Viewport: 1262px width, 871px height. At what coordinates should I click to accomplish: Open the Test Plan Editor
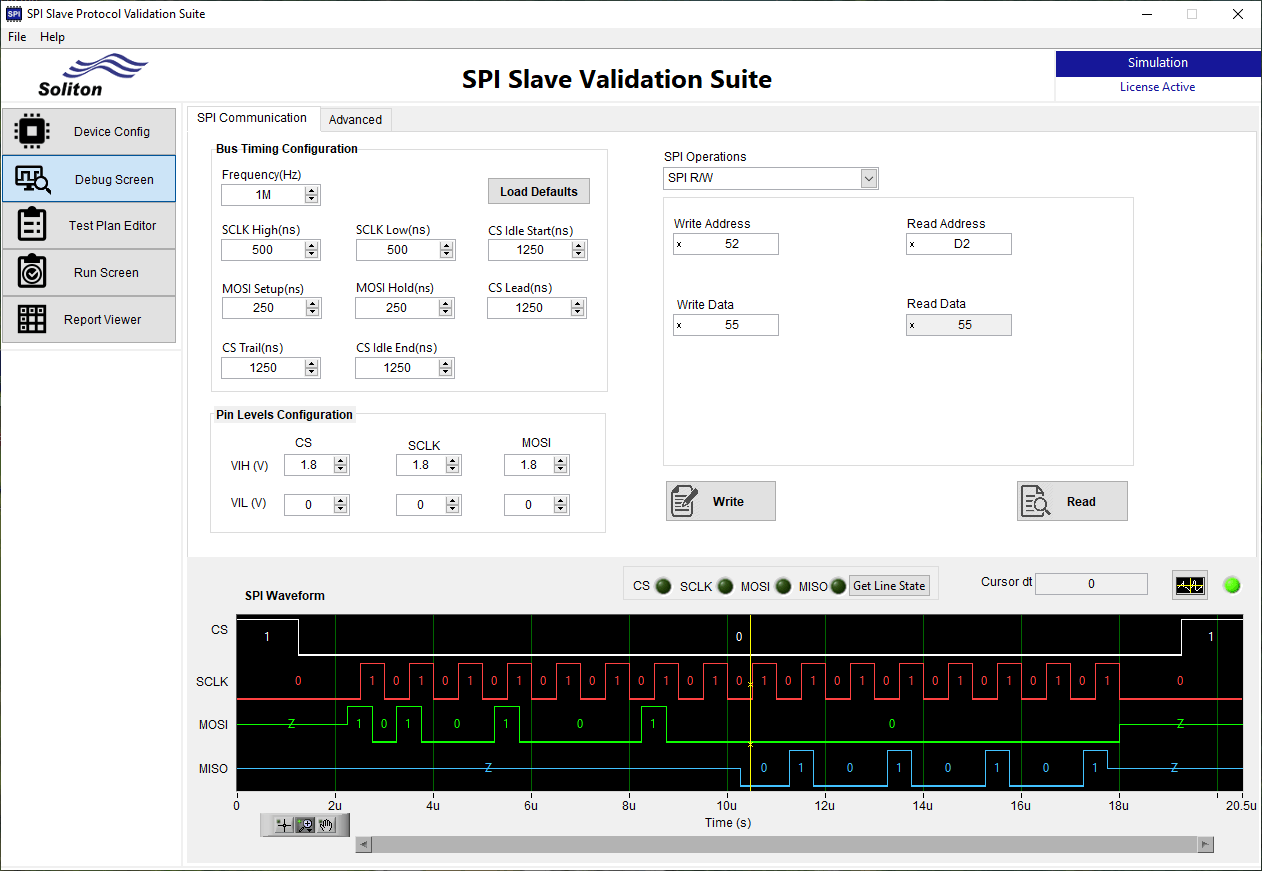[88, 225]
